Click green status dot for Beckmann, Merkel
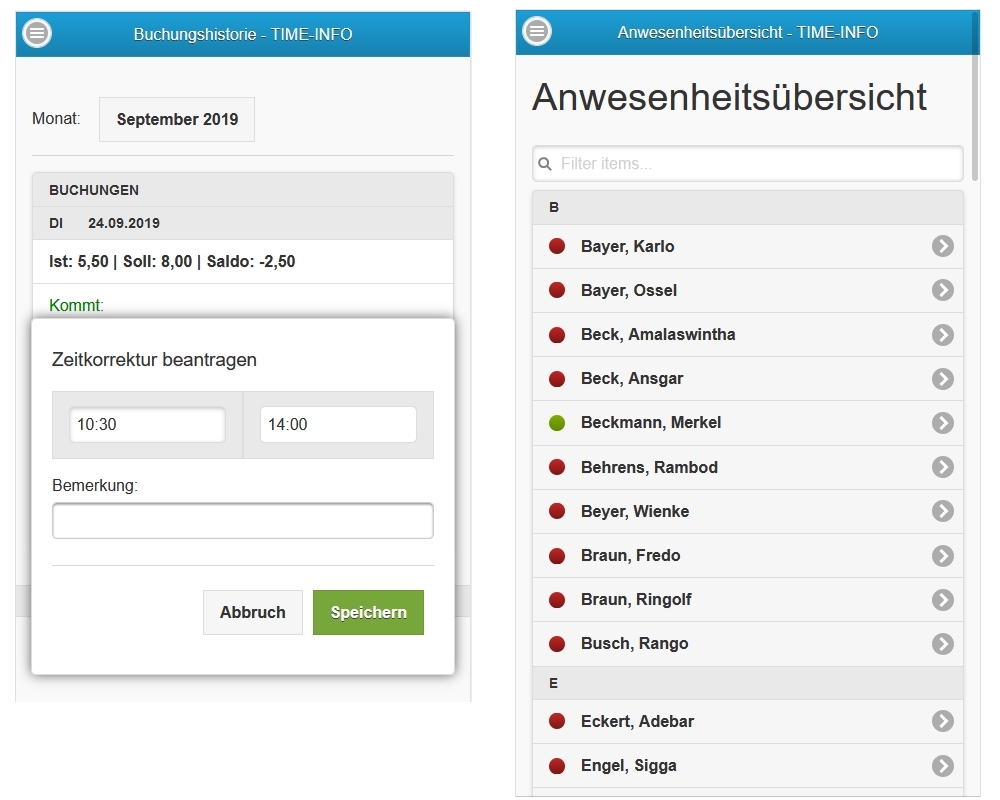 click(x=557, y=423)
